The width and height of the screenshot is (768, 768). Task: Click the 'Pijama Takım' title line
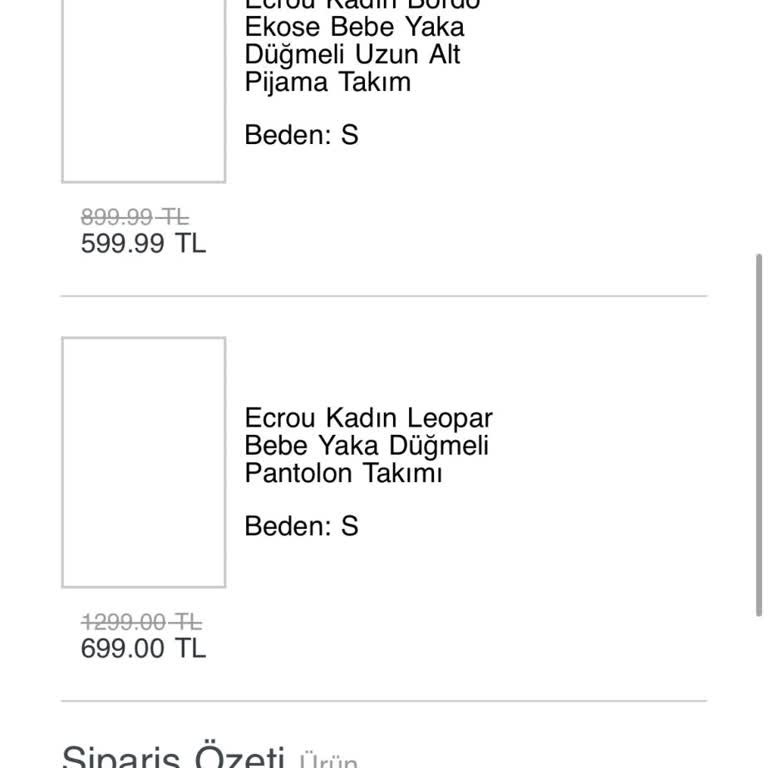pyautogui.click(x=328, y=82)
